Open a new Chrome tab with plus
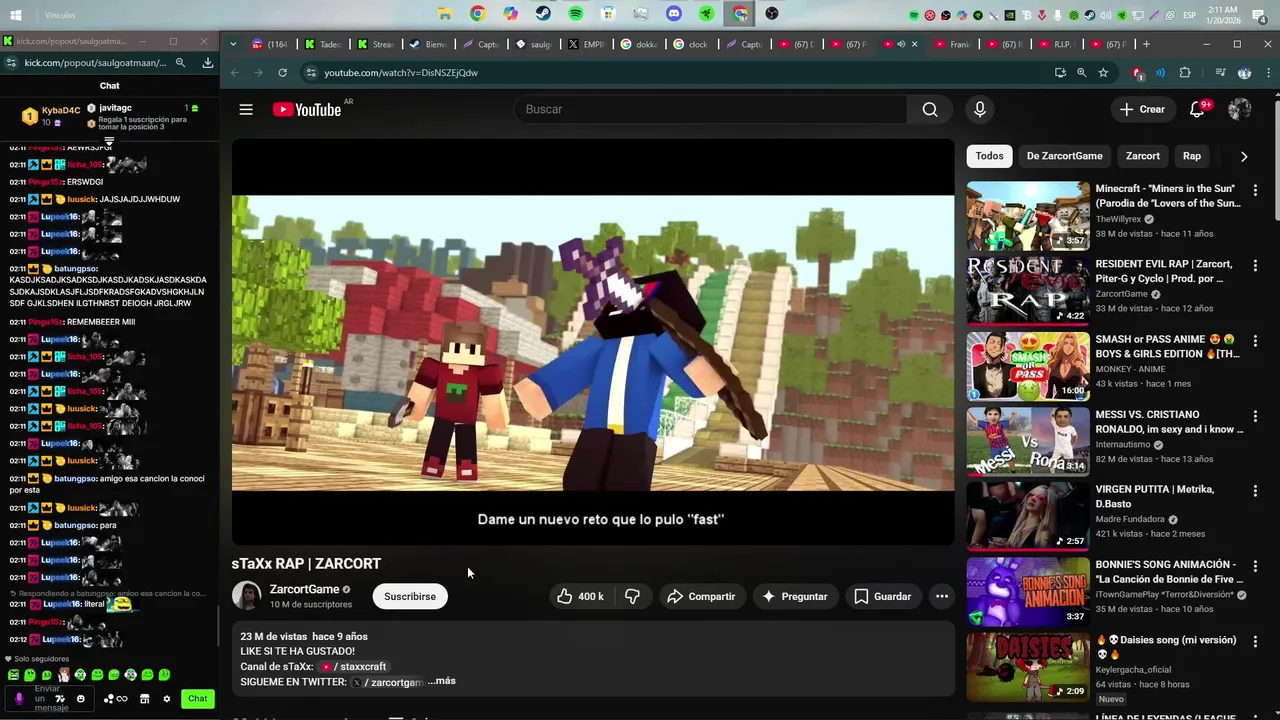1280x720 pixels. point(1146,44)
